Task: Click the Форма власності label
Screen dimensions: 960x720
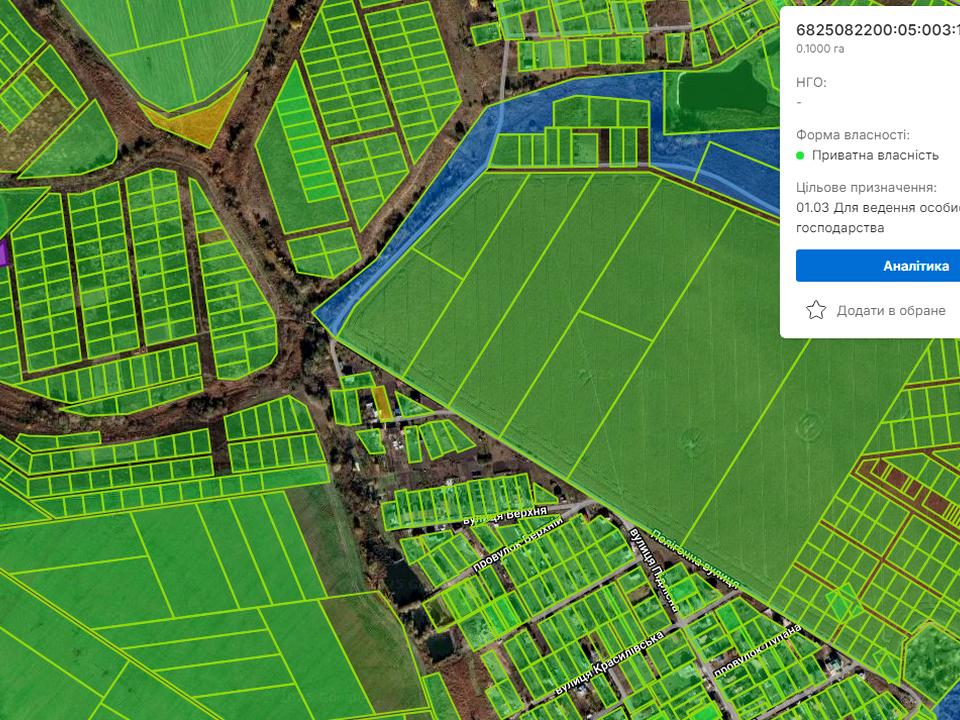Action: click(853, 134)
